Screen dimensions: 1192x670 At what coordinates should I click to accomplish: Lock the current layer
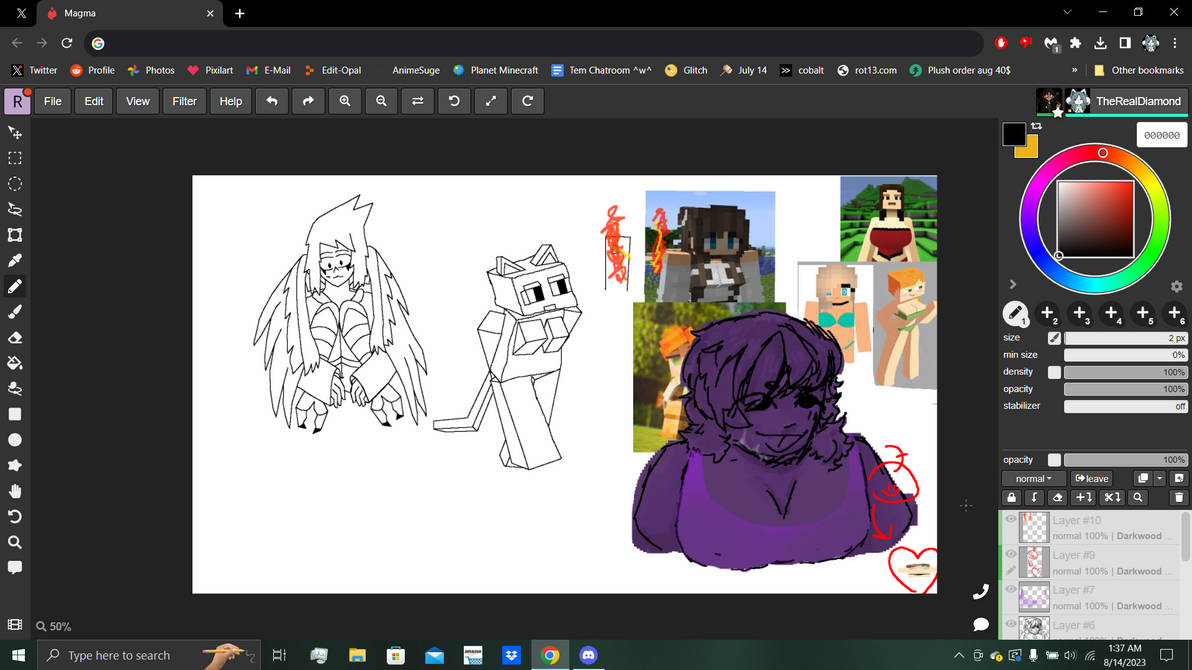pyautogui.click(x=1011, y=497)
